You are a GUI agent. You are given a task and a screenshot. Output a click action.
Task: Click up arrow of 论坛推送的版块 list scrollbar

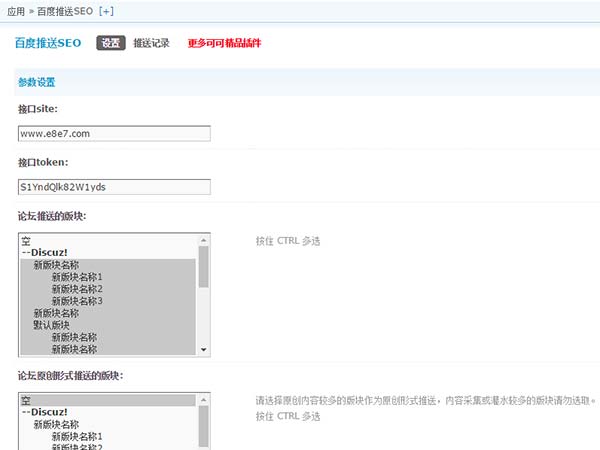[204, 240]
